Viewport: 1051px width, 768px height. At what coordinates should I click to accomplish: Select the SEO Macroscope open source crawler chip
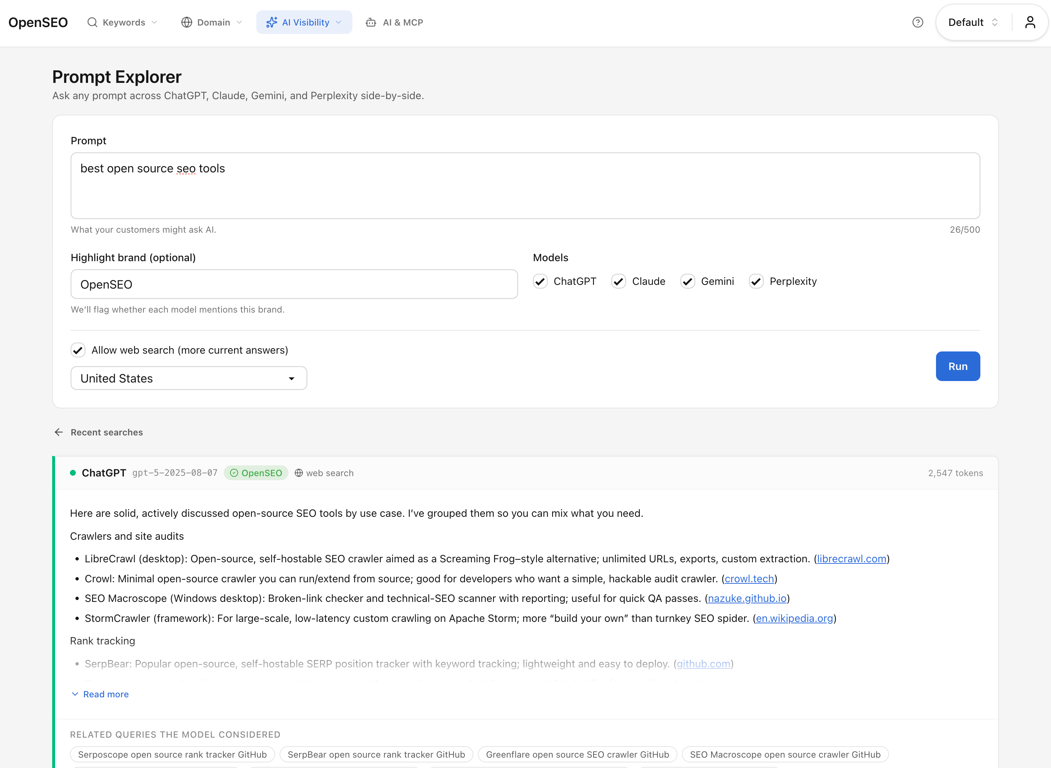tap(785, 755)
